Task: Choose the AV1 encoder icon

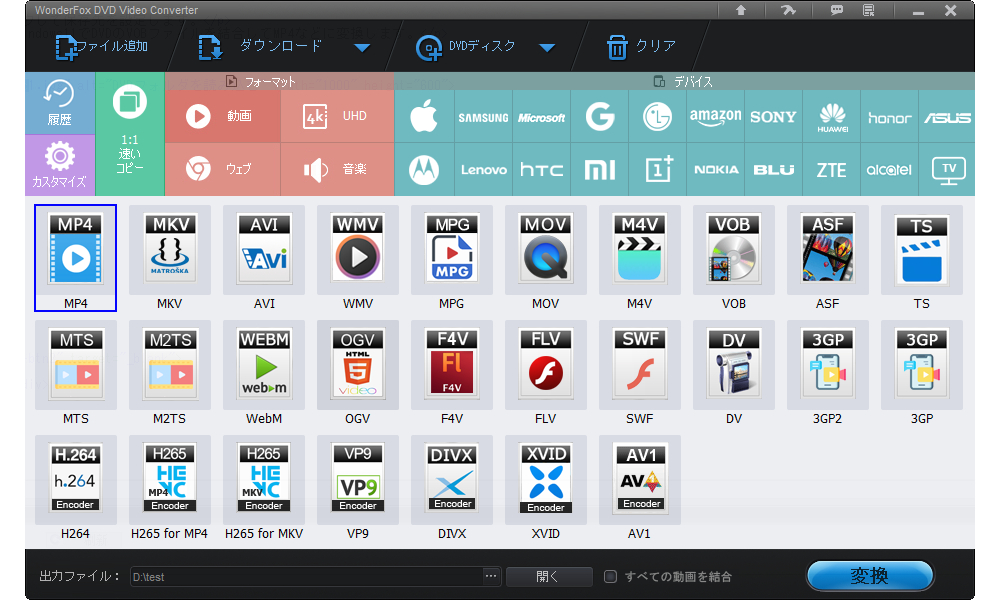Action: click(640, 479)
